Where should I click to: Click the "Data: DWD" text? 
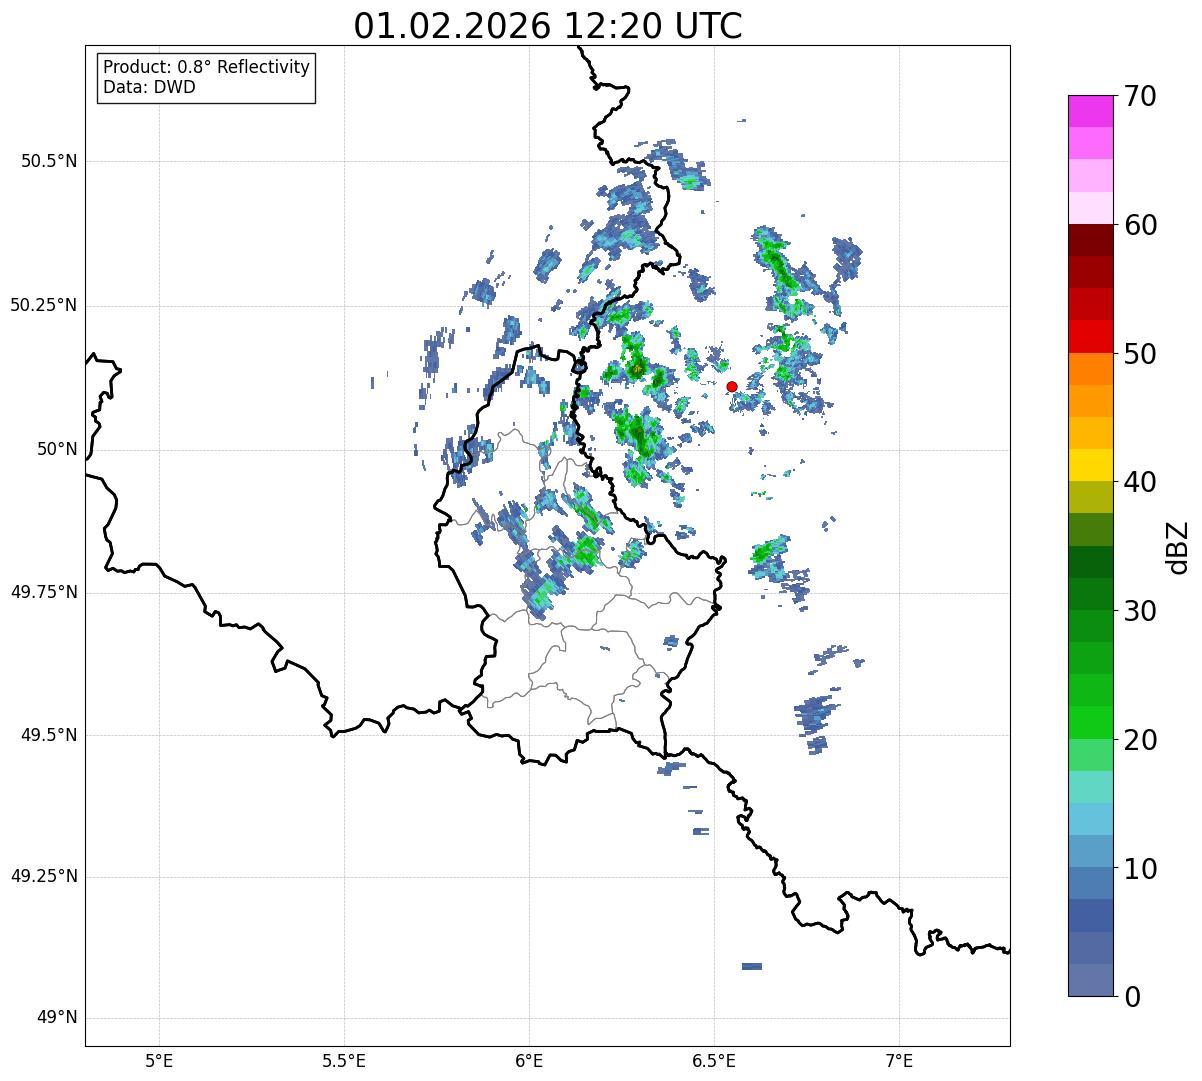click(x=149, y=87)
